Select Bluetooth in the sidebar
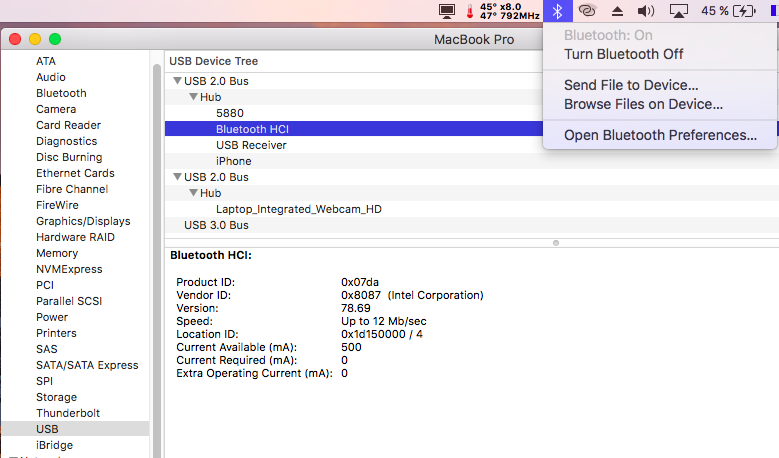The image size is (779, 458). click(x=61, y=93)
